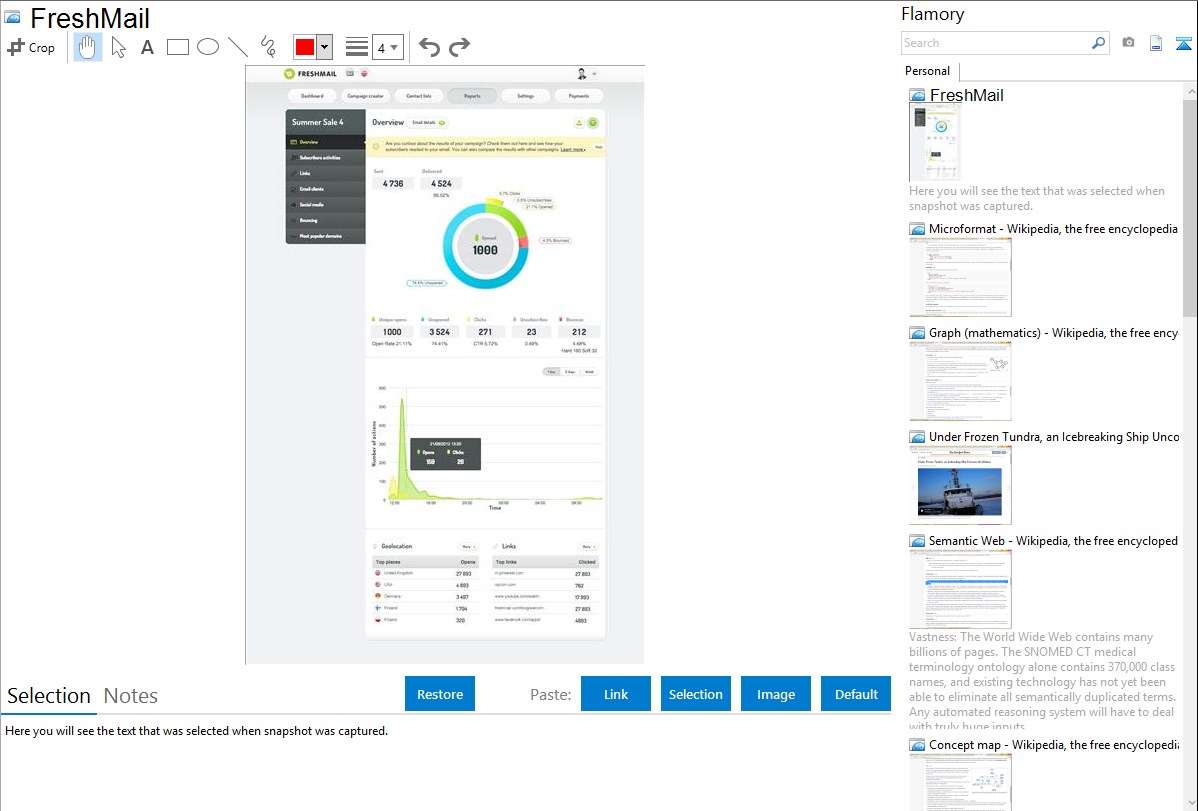Click the red color swatch
The height and width of the screenshot is (811, 1198).
pyautogui.click(x=305, y=47)
